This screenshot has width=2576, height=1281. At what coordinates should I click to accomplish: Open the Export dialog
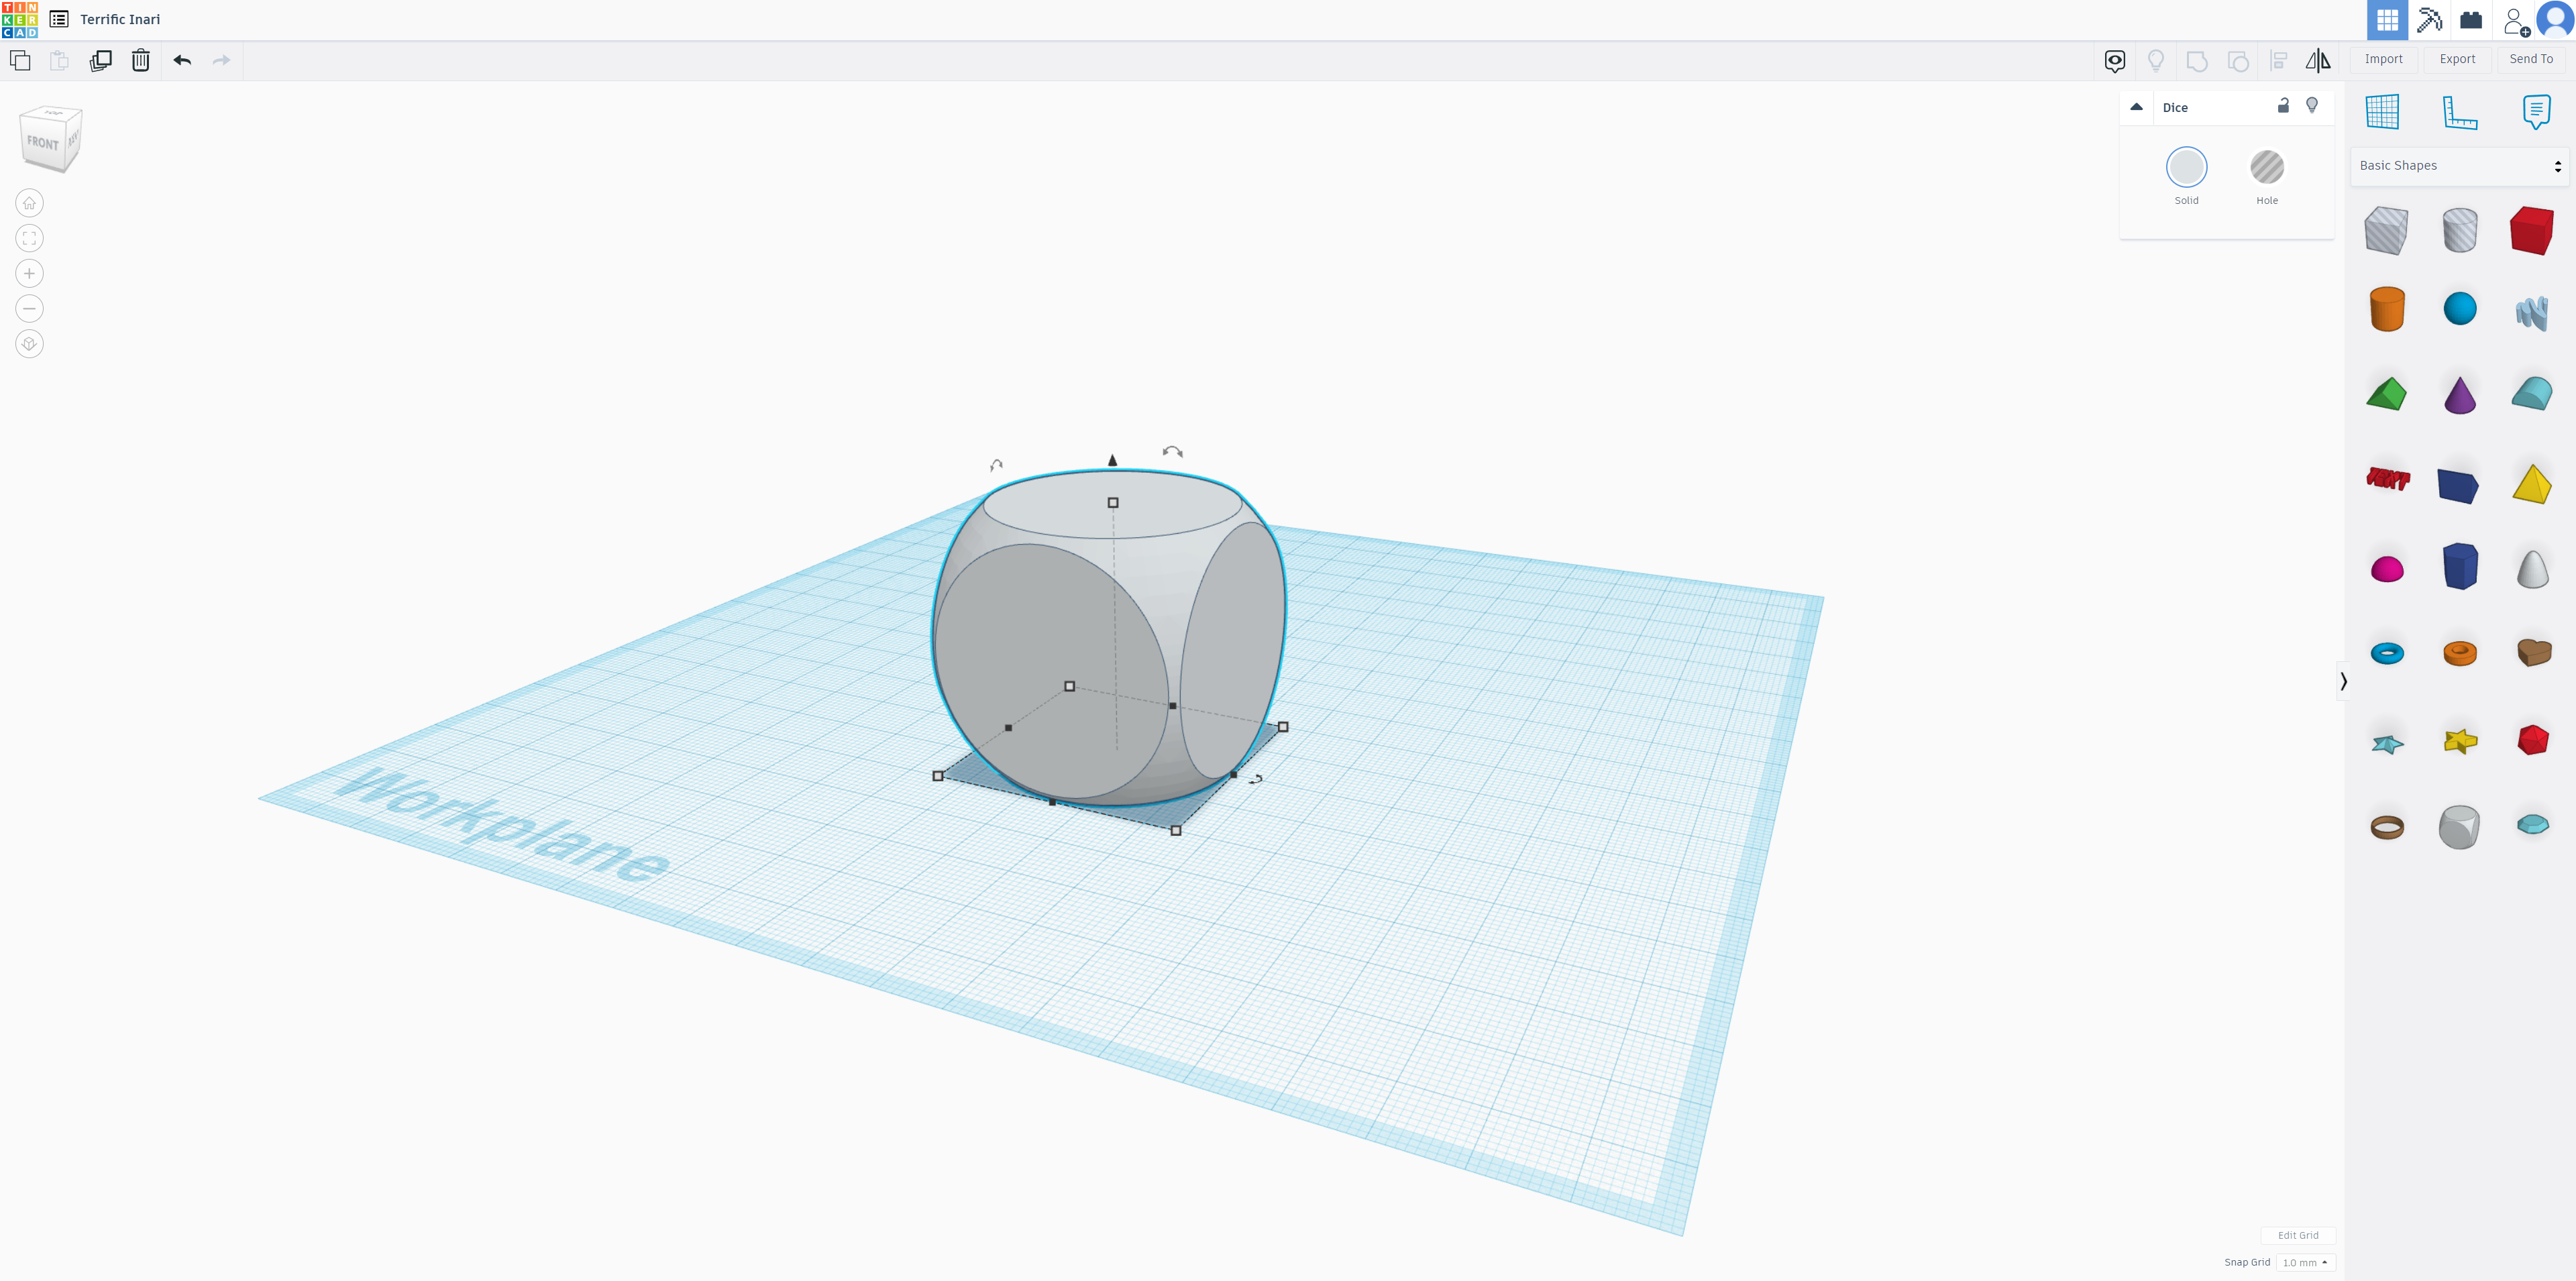2457,59
